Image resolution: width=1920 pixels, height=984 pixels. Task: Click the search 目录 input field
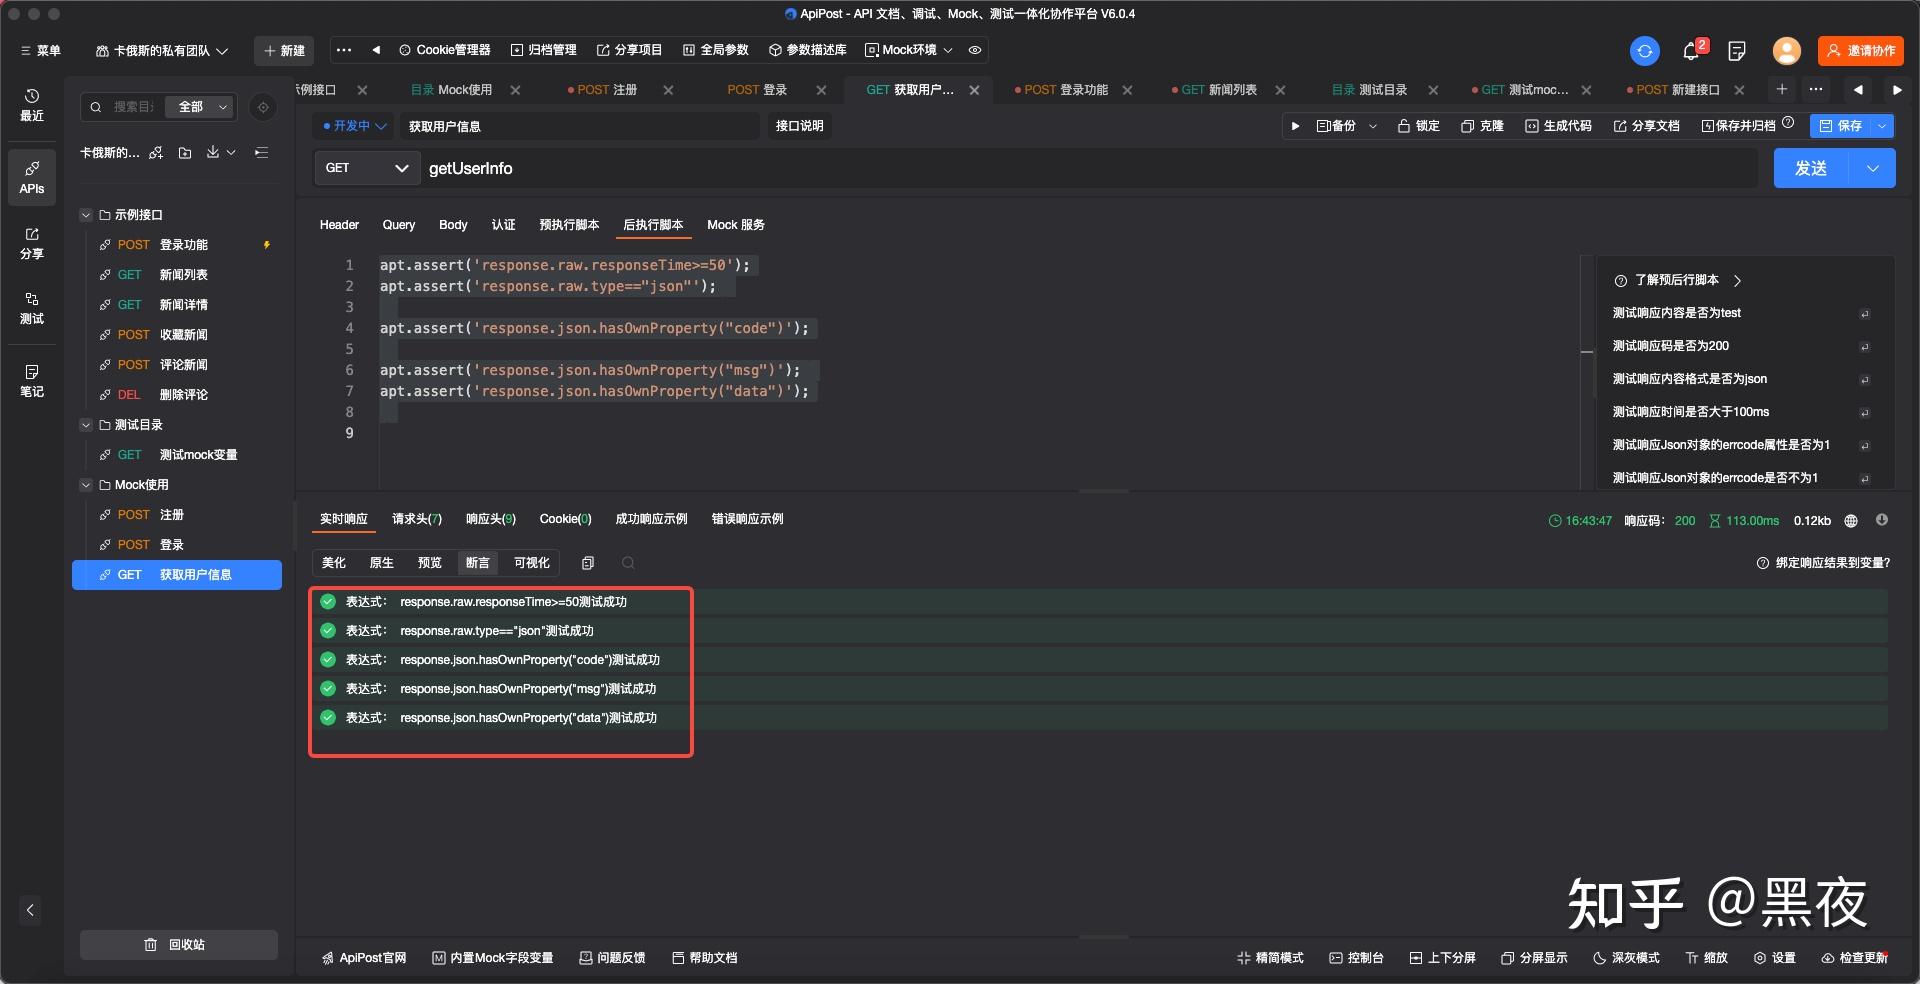click(134, 107)
